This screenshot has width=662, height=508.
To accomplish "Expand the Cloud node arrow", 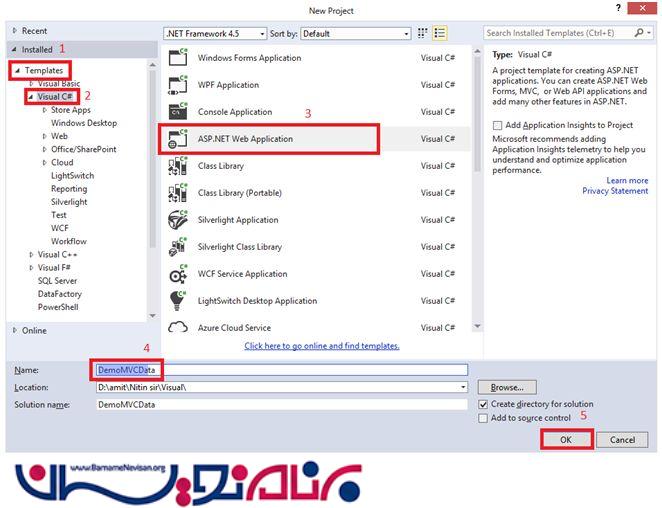I will pos(44,162).
